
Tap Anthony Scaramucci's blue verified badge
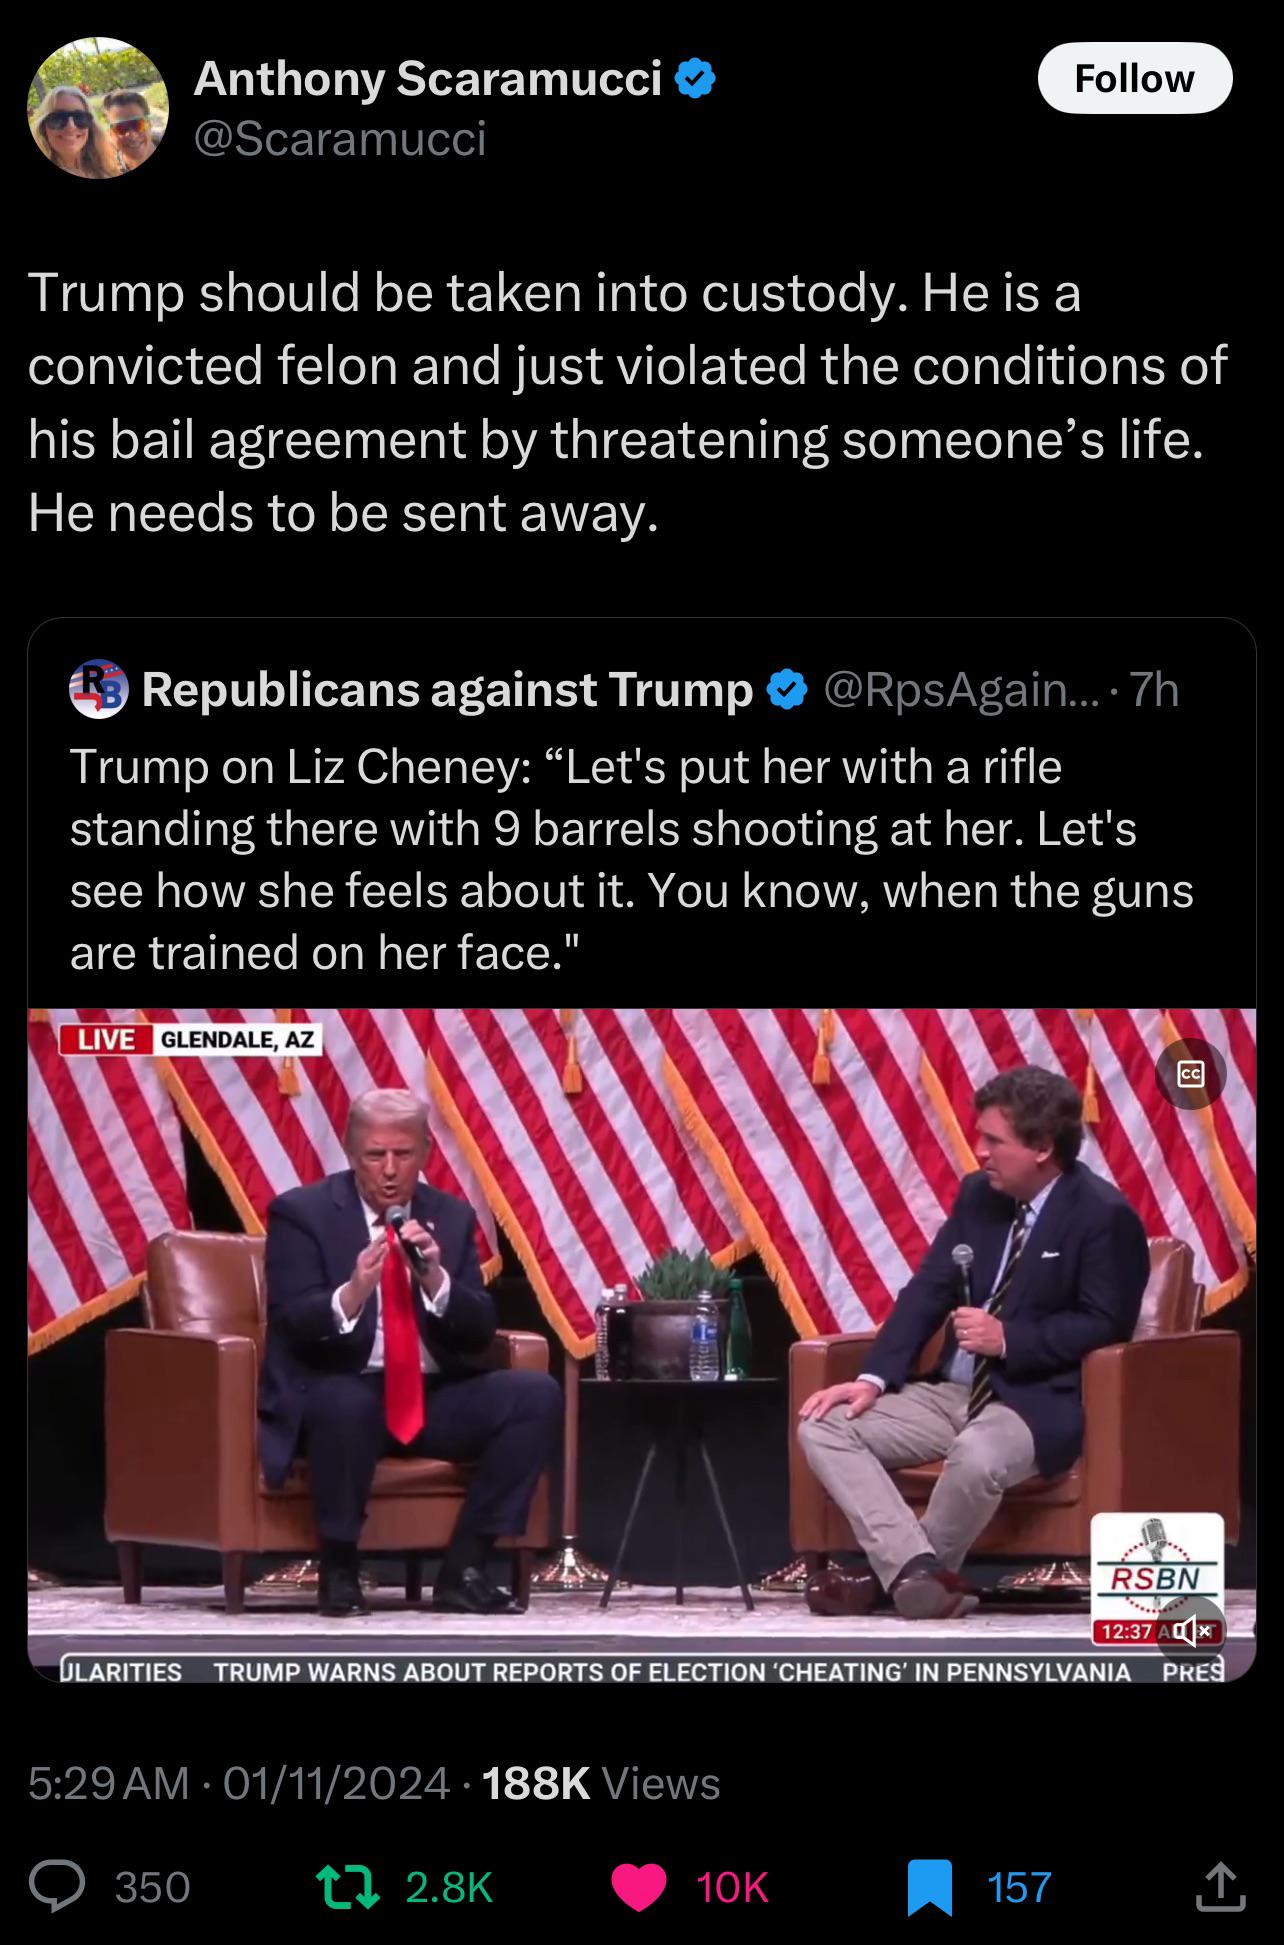click(695, 78)
